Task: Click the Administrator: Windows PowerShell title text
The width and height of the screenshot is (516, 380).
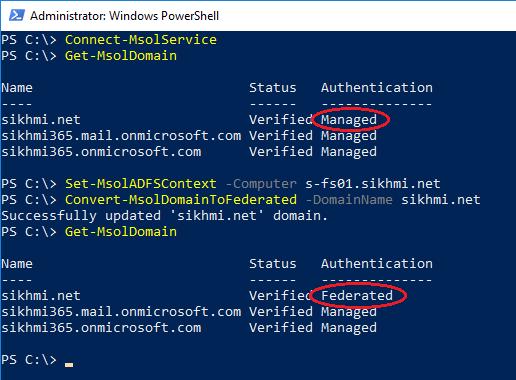Action: 124,16
